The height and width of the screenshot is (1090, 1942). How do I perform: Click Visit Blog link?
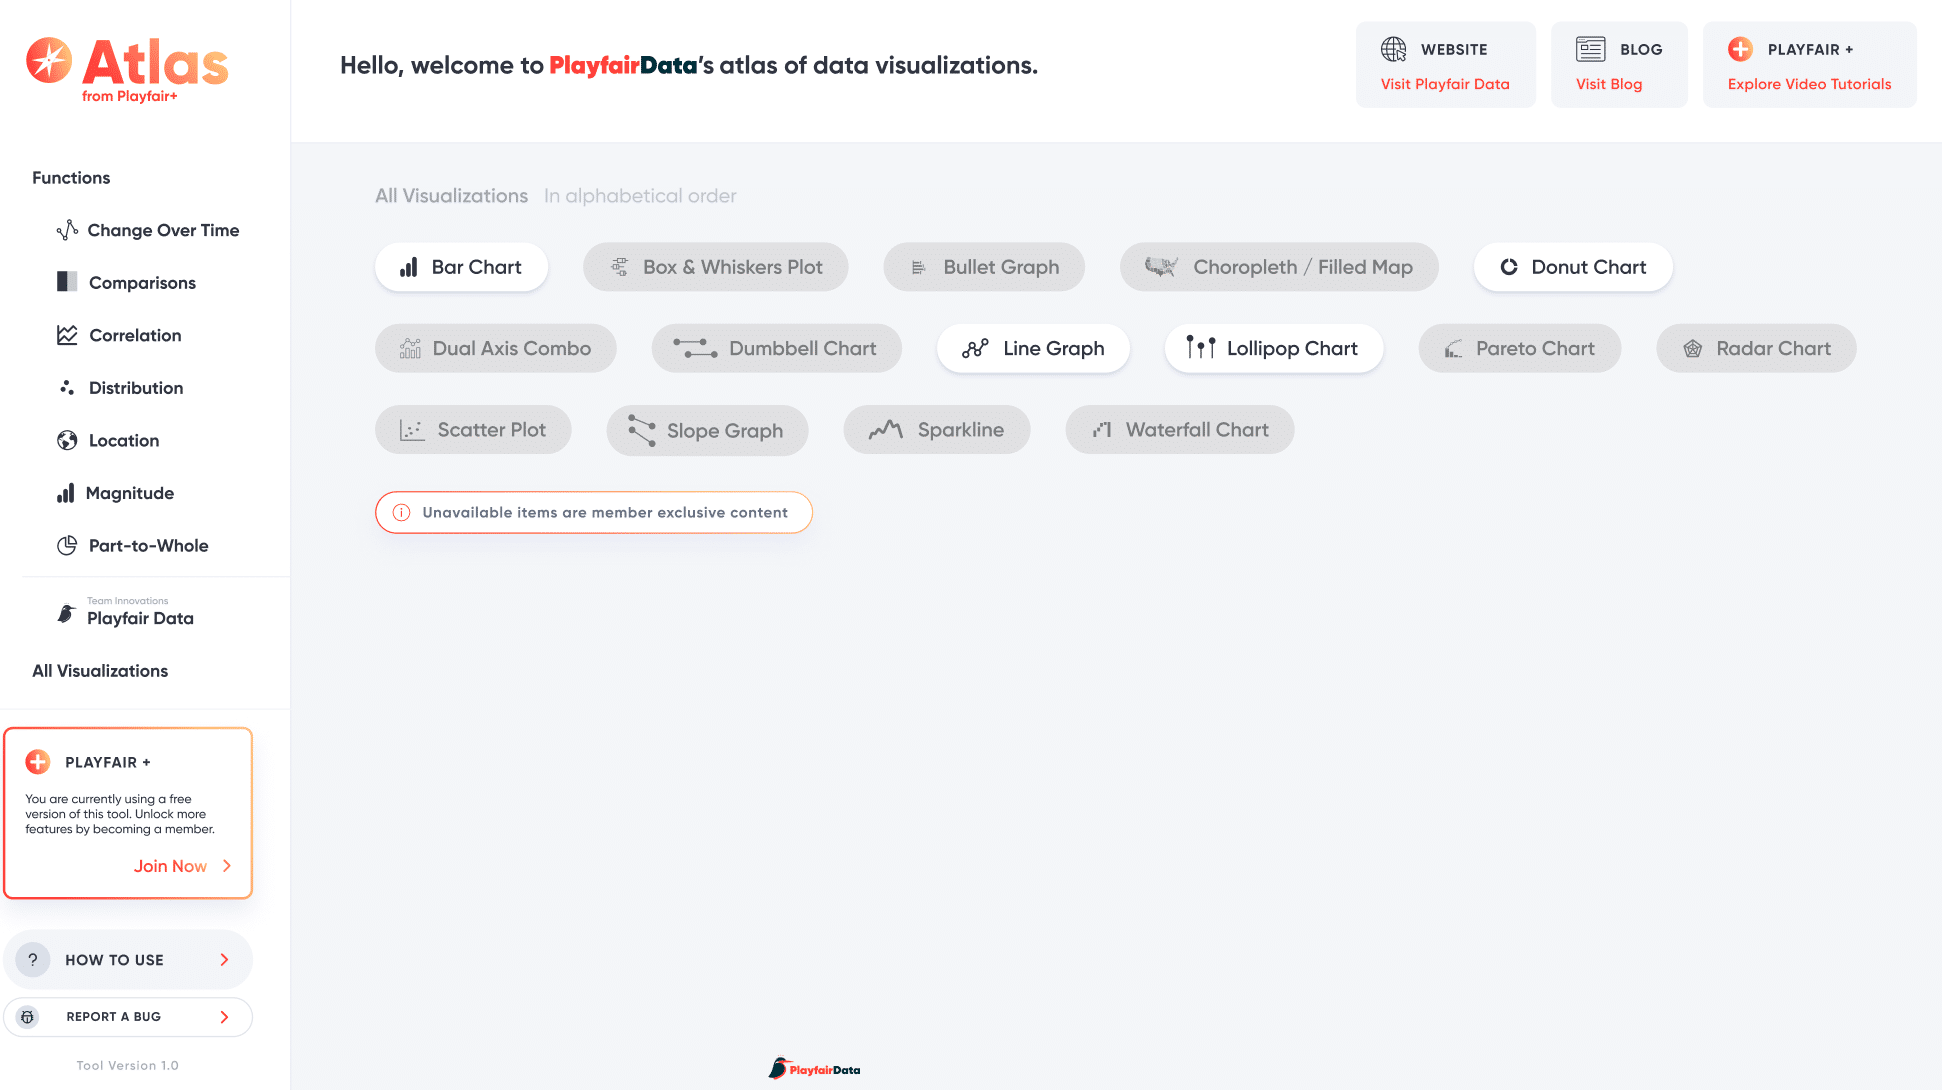(1609, 84)
